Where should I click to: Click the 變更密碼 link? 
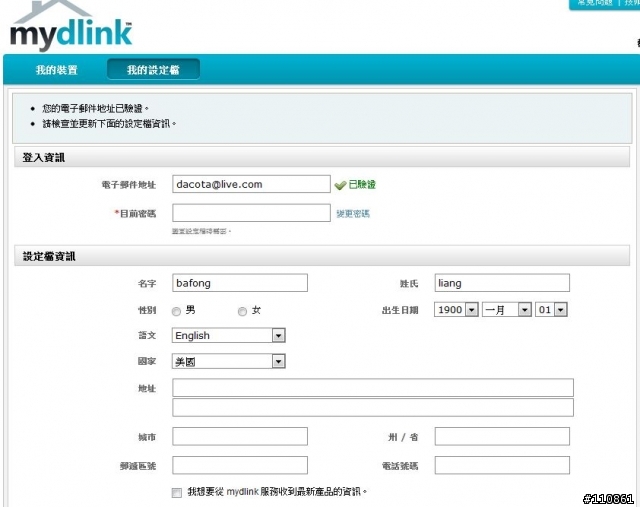[x=353, y=213]
